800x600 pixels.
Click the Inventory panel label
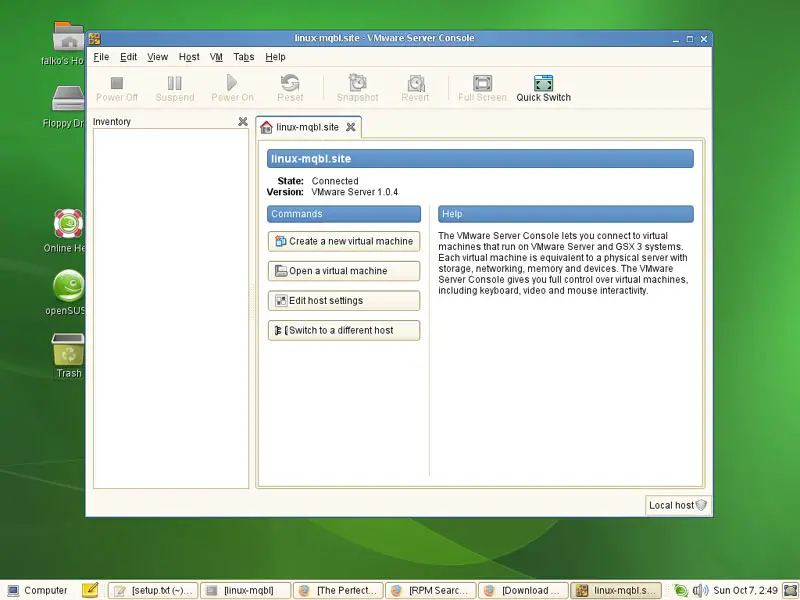click(112, 121)
